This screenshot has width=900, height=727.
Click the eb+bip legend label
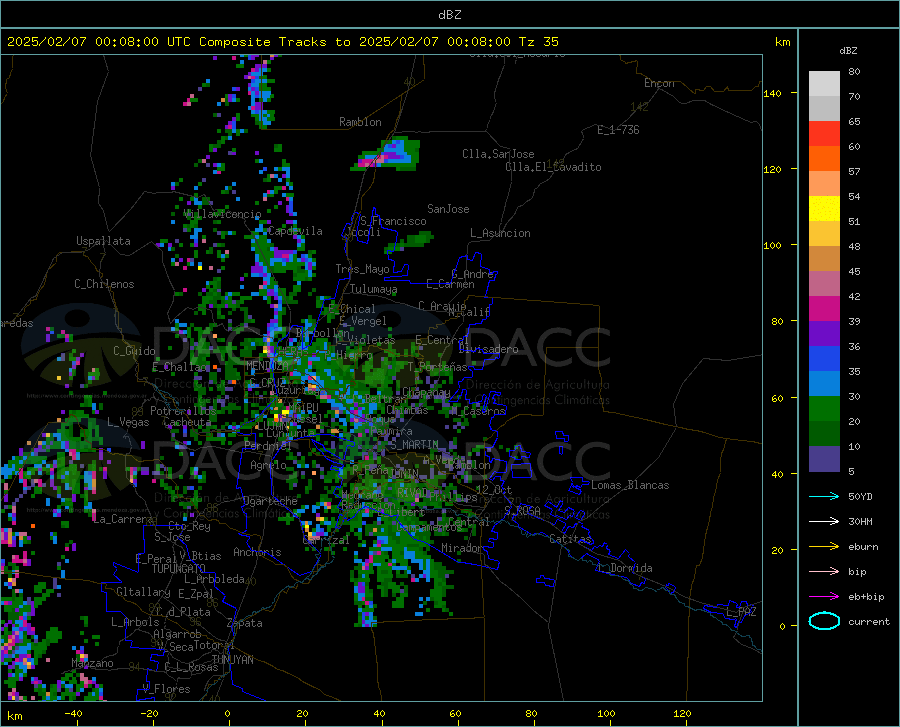coord(866,597)
